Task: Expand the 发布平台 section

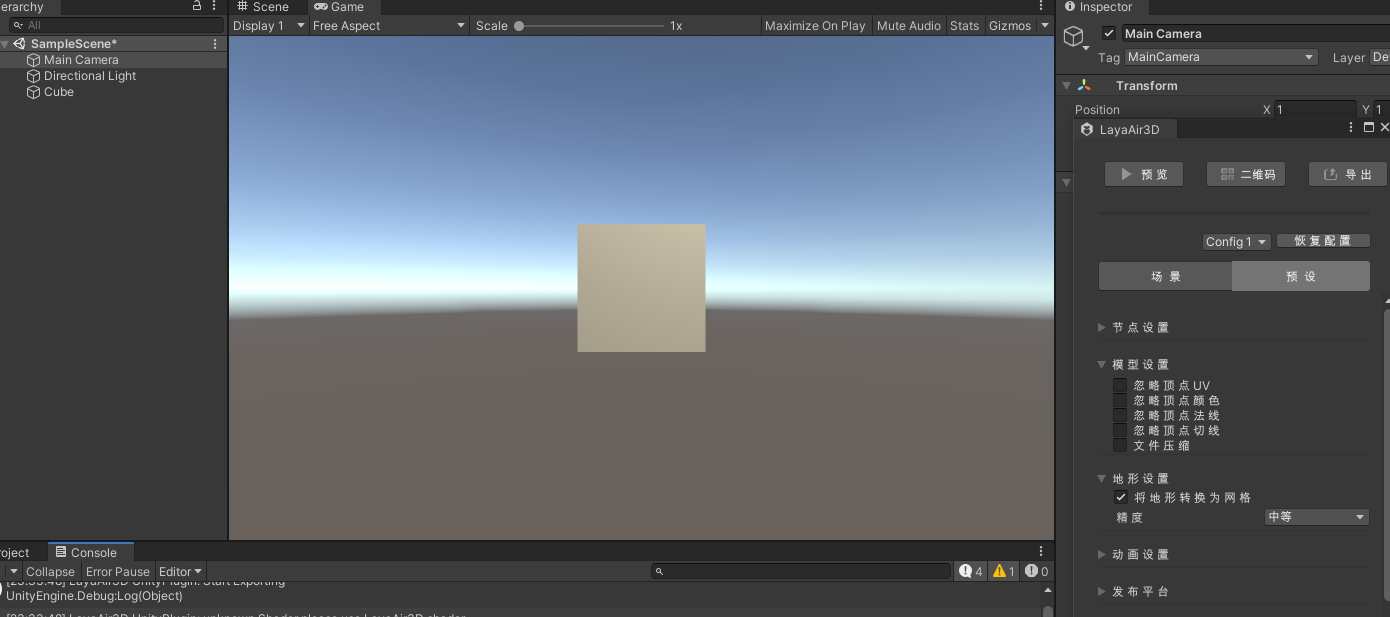Action: point(1102,591)
